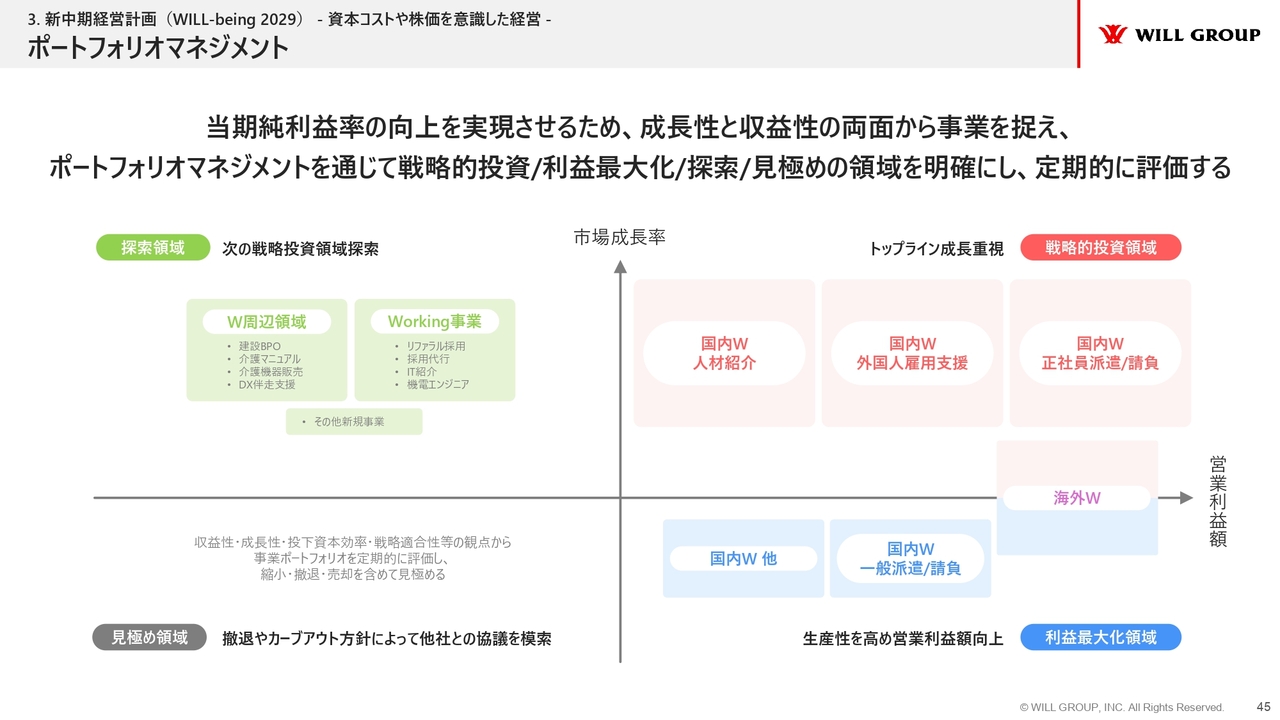Click the gray 見極め領域 label
Viewport: 1280px width, 720px height.
click(x=150, y=637)
